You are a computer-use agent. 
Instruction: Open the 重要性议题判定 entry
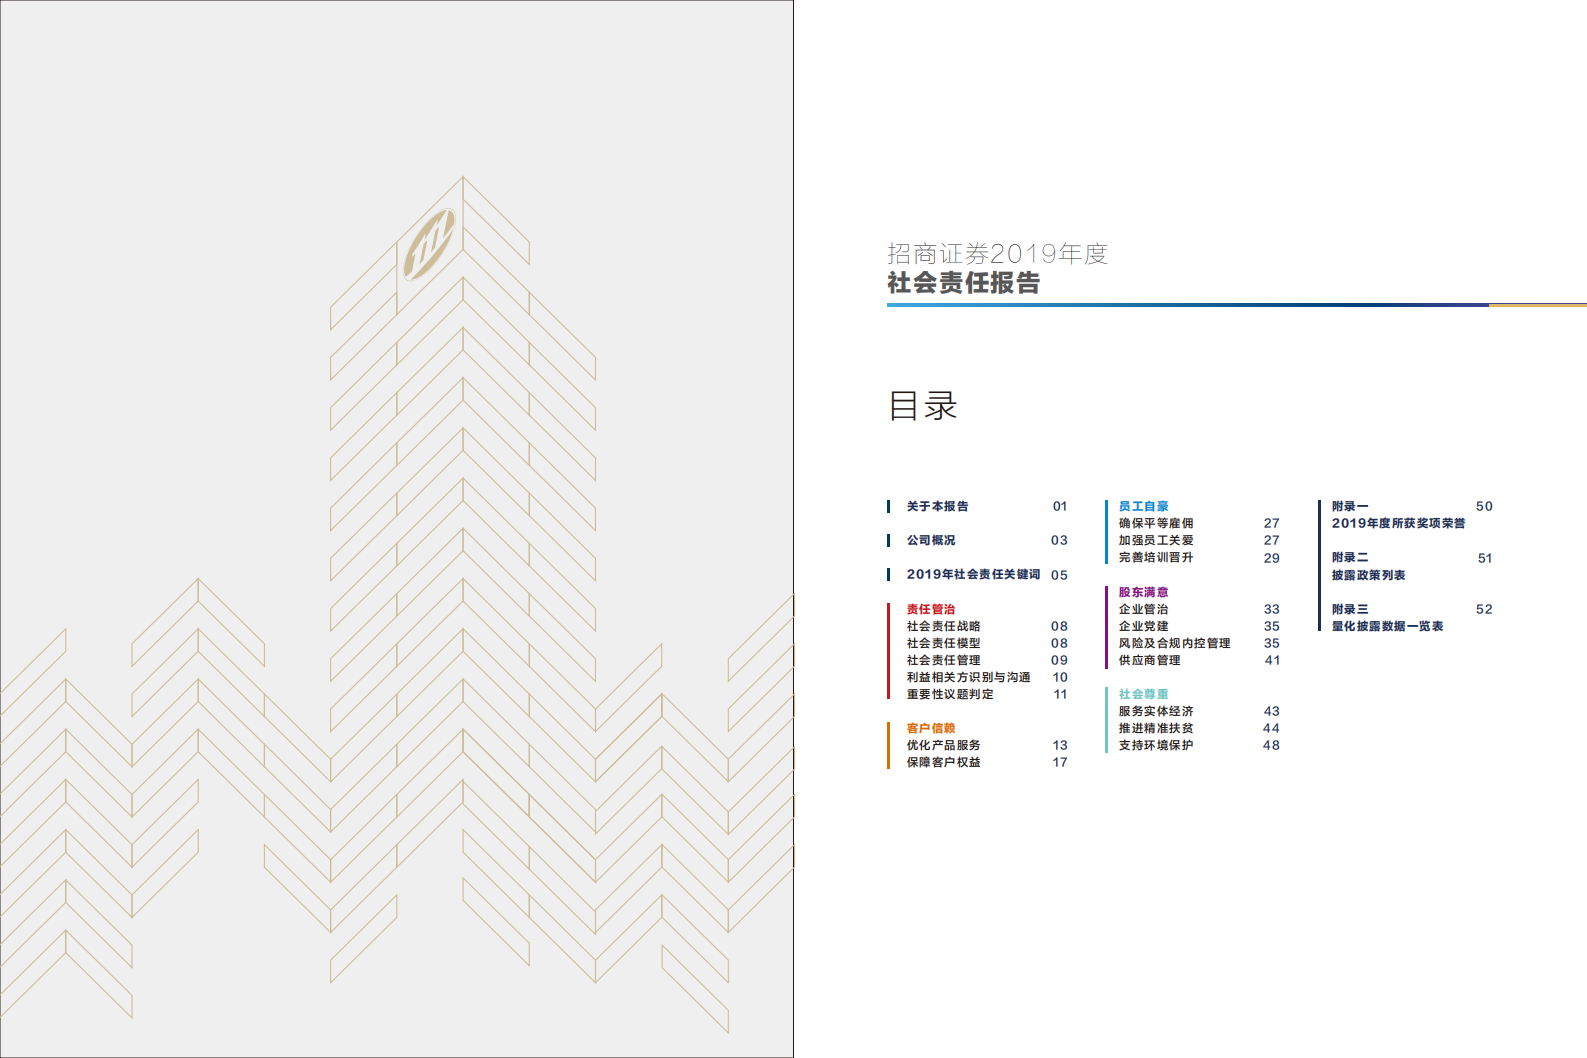[x=950, y=694]
